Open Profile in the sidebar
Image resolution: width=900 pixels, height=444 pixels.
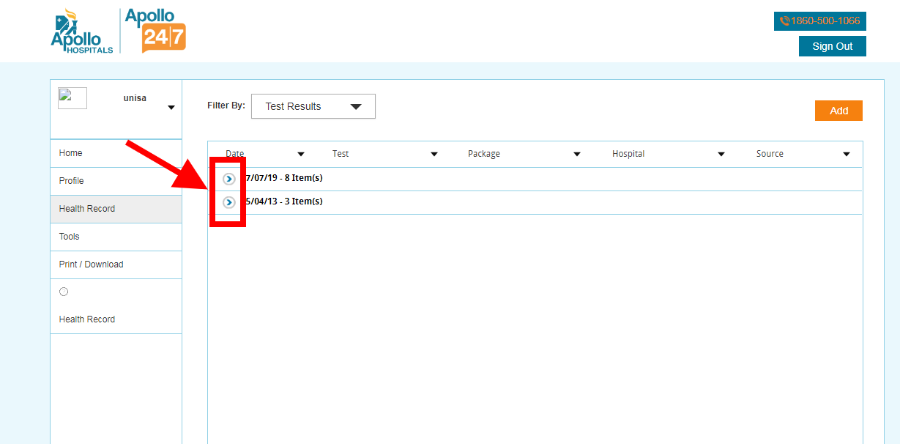tap(72, 181)
